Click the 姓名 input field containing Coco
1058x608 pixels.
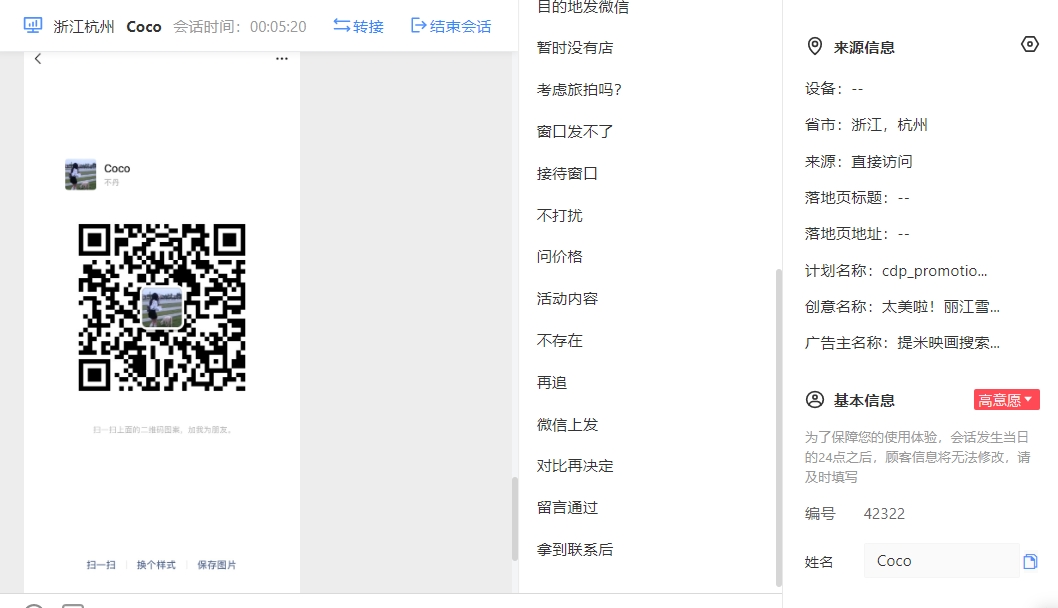coord(941,561)
